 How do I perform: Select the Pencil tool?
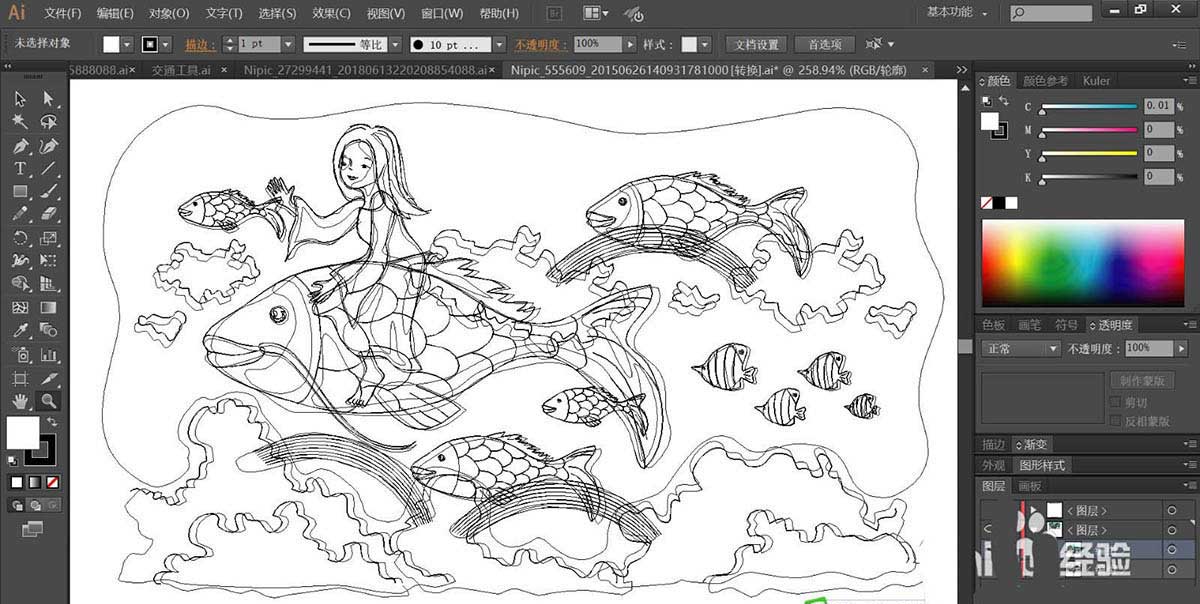point(20,214)
